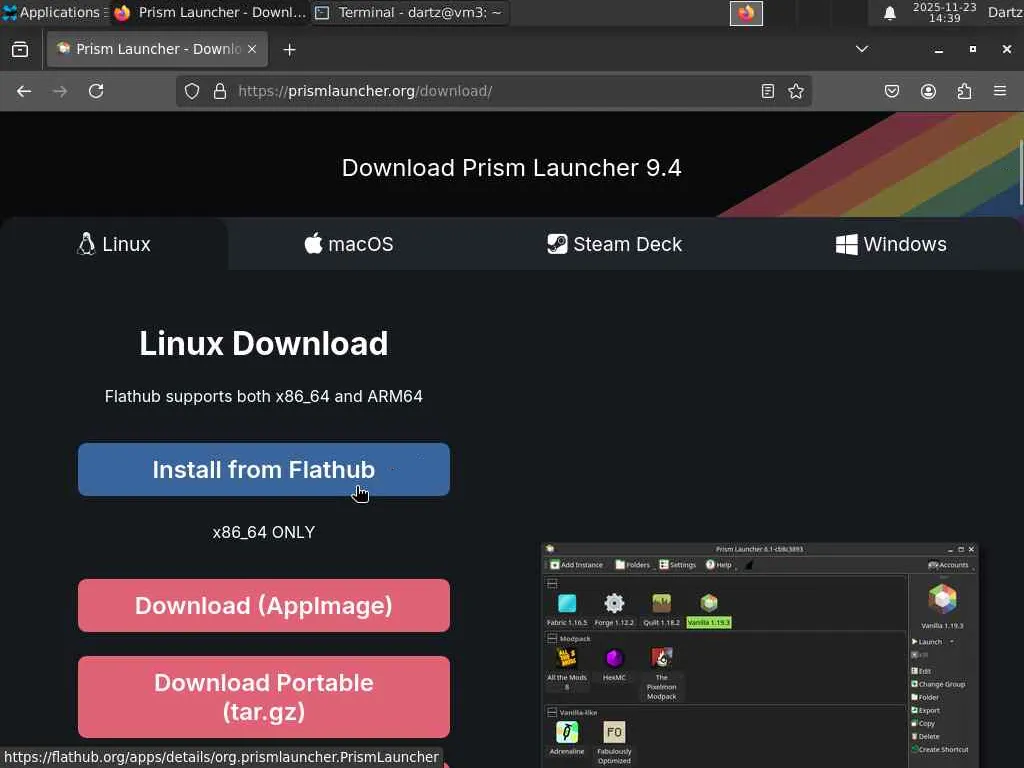The image size is (1024, 768).
Task: Click the Download Prism Launcher 9.4 heading
Action: pyautogui.click(x=511, y=168)
